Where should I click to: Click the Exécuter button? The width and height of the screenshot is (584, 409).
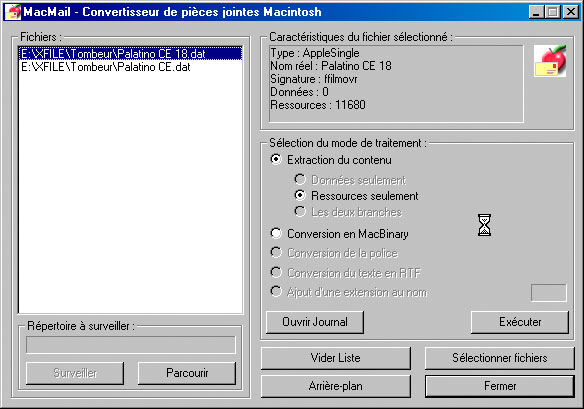[520, 322]
